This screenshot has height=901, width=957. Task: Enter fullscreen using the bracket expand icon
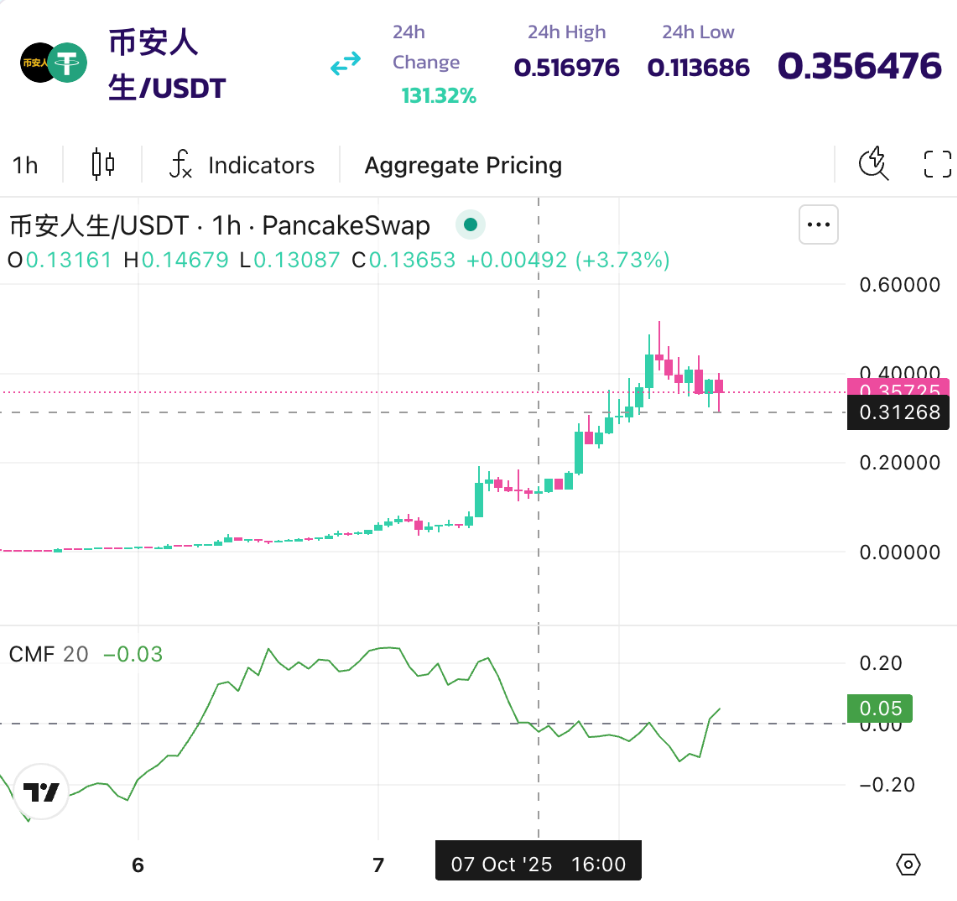point(936,164)
